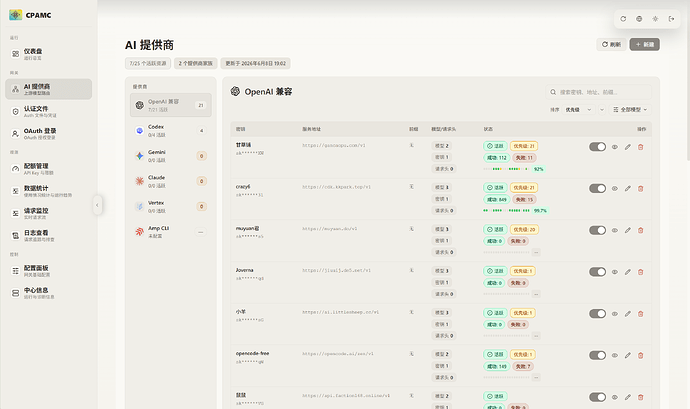
Task: Toggle the enable switch for Joverna
Action: click(598, 272)
